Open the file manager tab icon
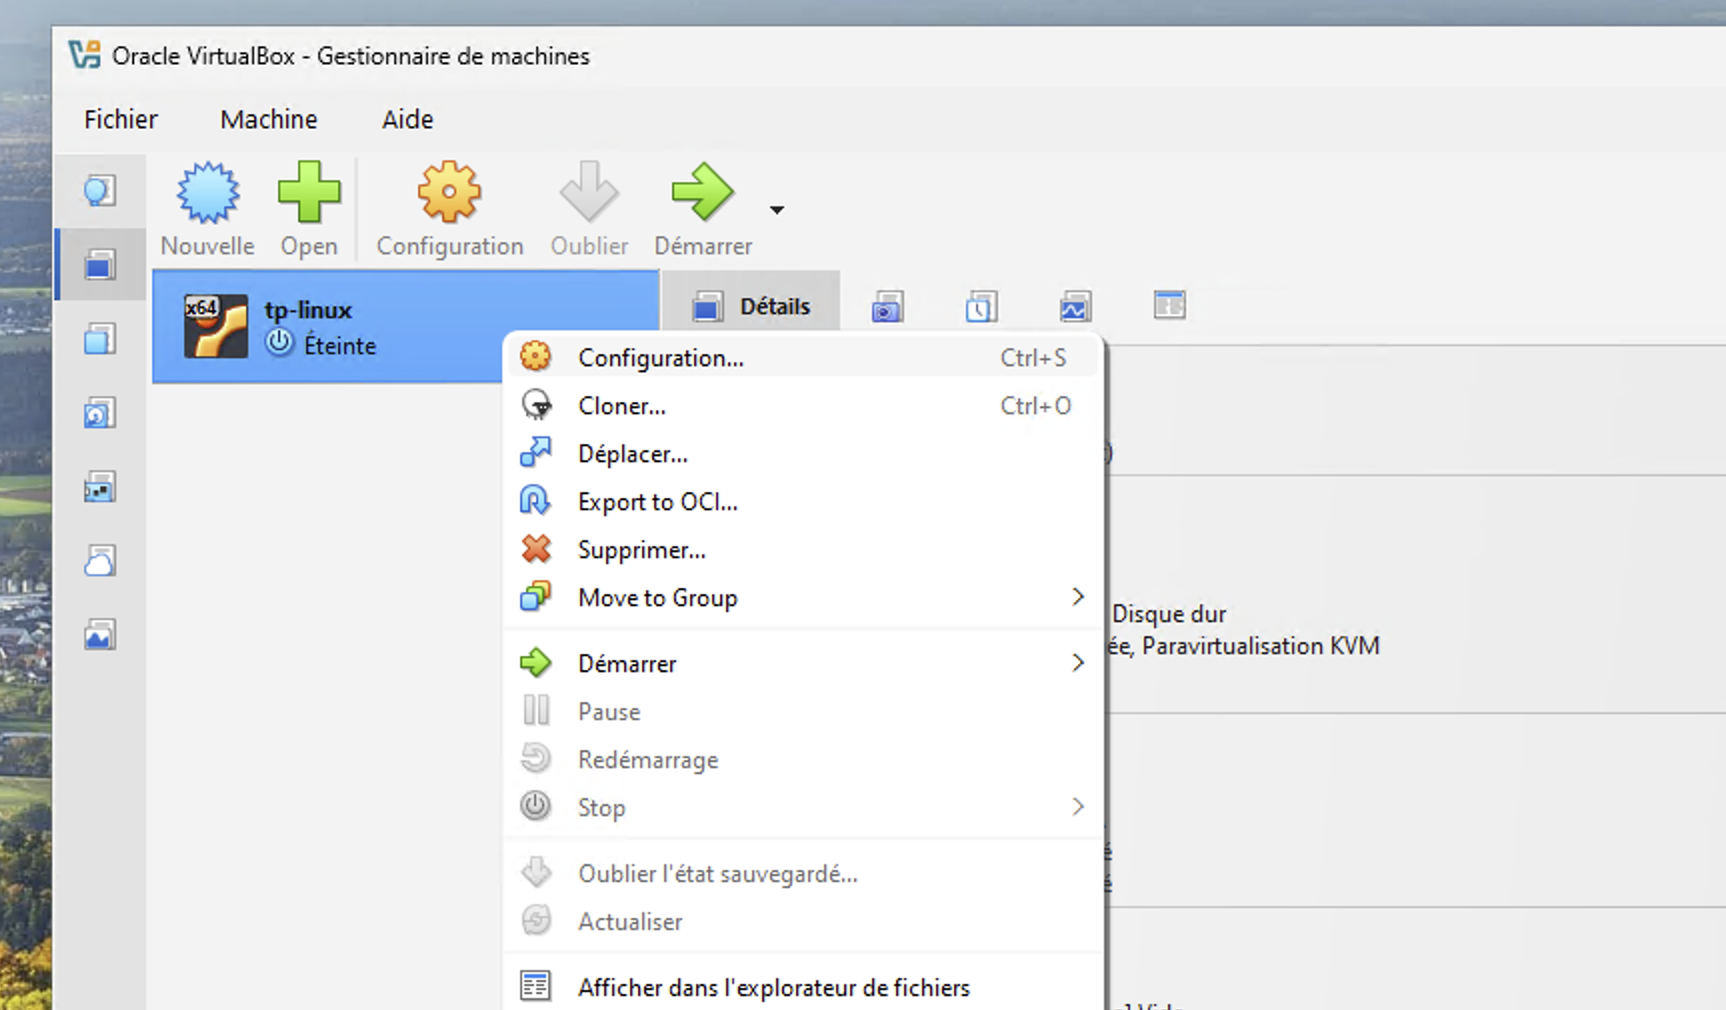The image size is (1726, 1010). point(1169,305)
